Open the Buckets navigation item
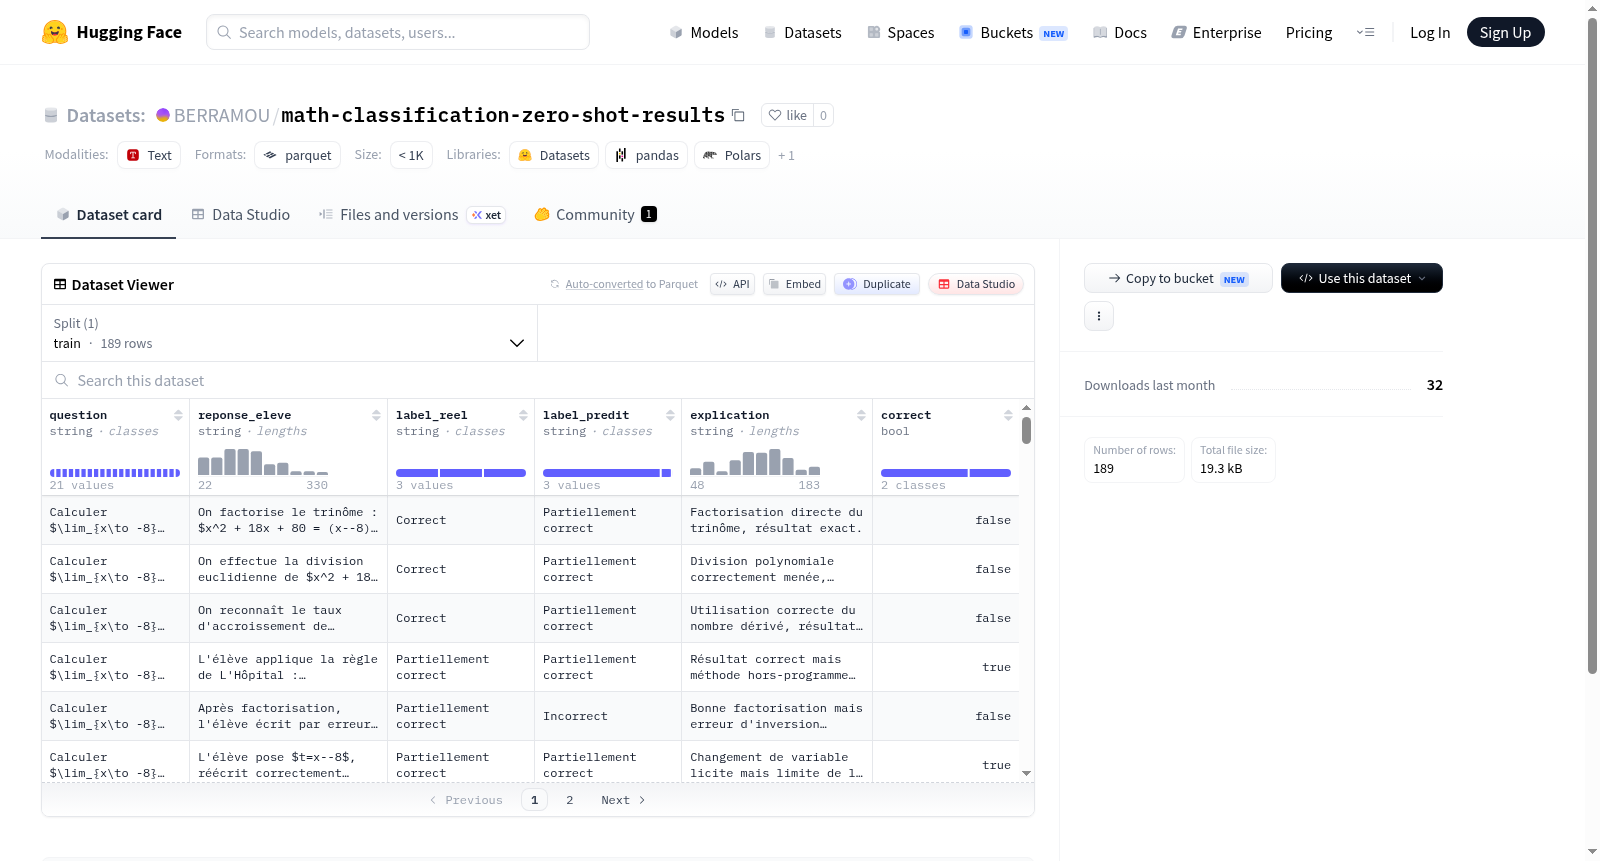1600x861 pixels. click(x=1012, y=33)
